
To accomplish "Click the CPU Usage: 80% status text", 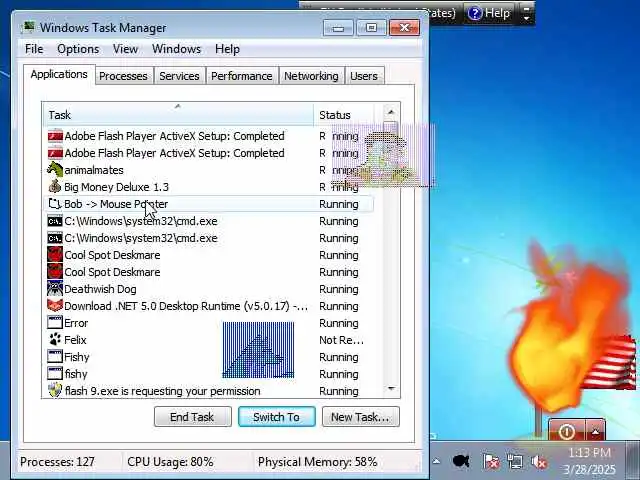I will 170,462.
